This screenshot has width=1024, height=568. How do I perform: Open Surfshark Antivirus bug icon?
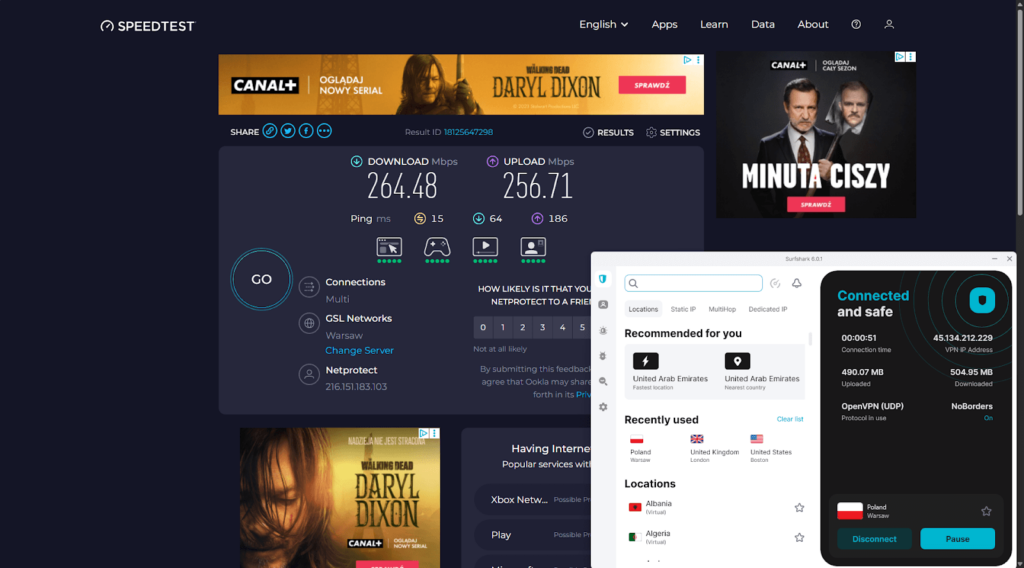(x=603, y=356)
